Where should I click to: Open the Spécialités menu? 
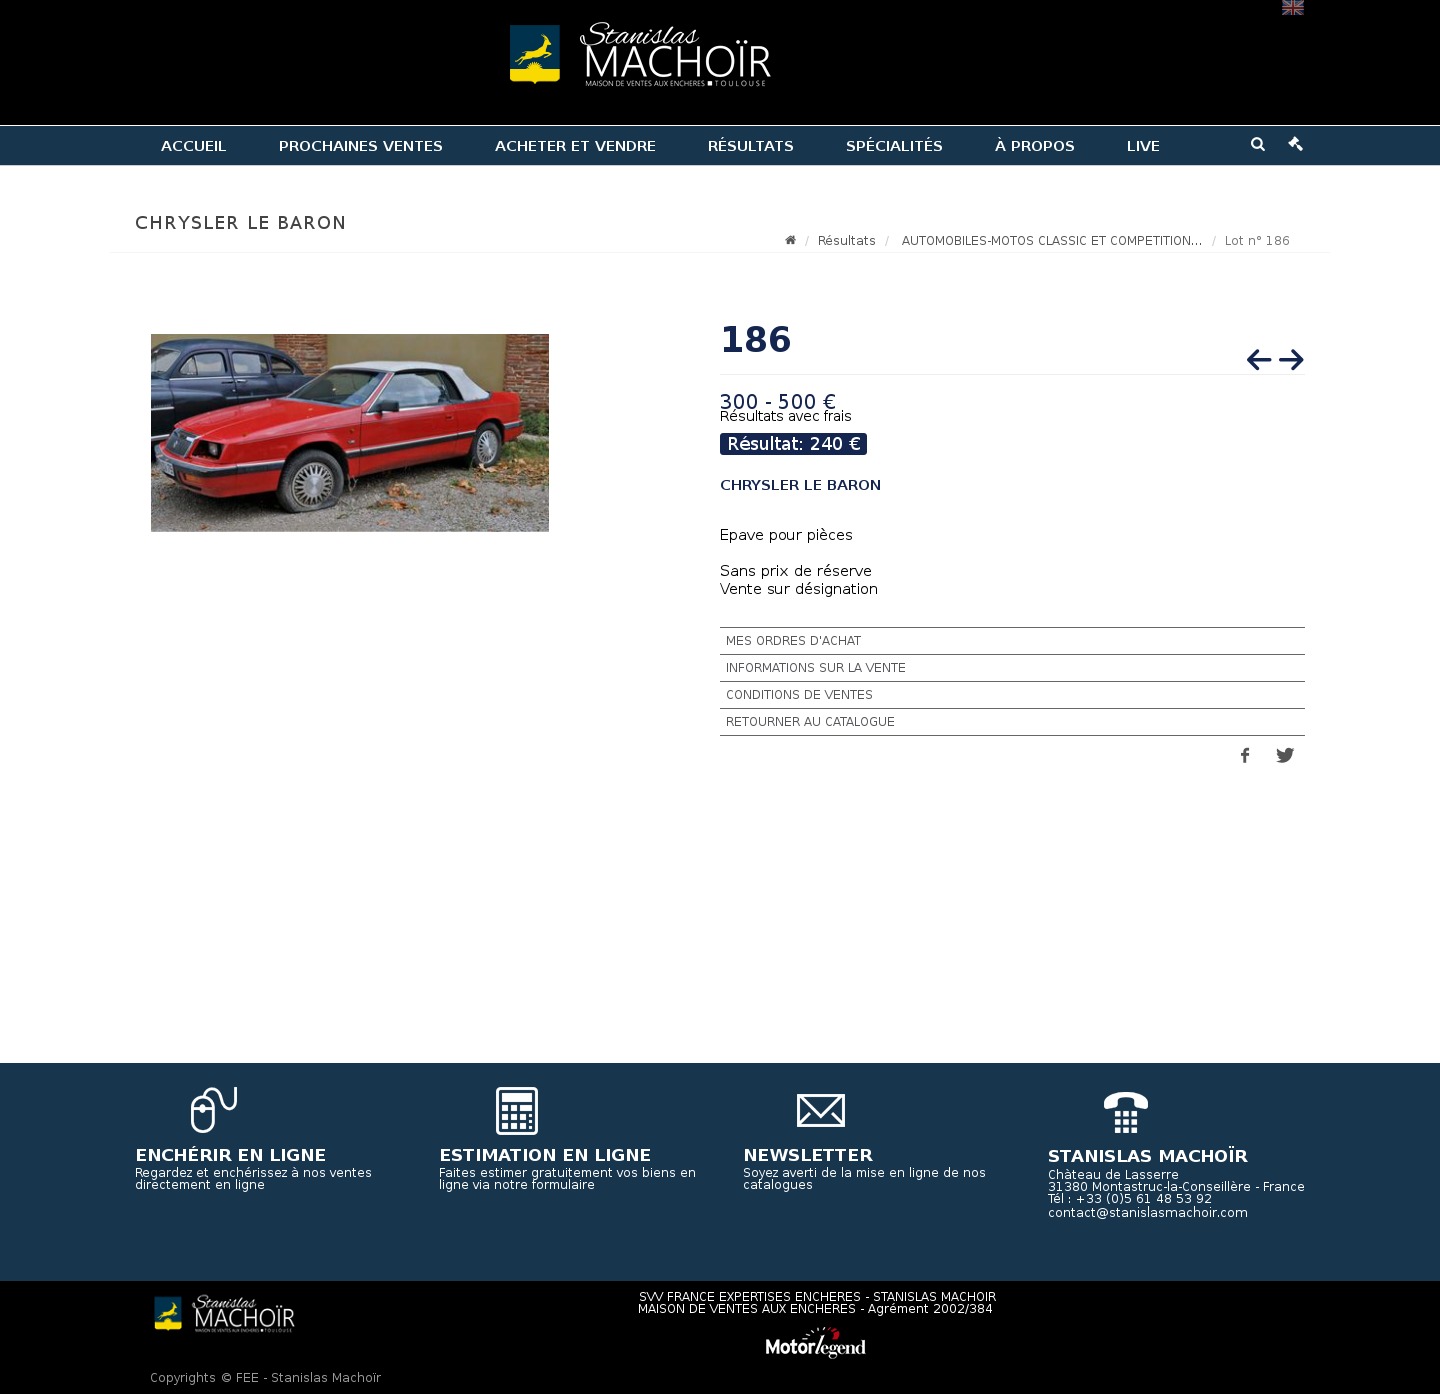coord(894,146)
